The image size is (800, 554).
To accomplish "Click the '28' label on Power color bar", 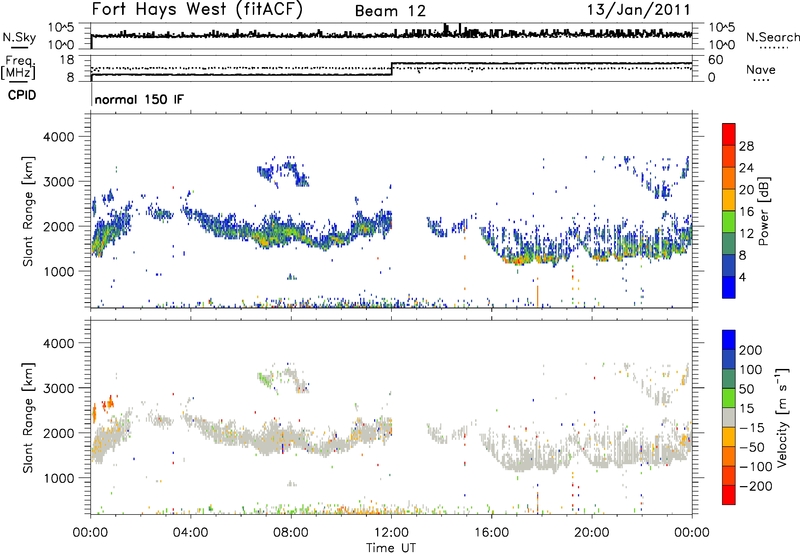I will [746, 146].
